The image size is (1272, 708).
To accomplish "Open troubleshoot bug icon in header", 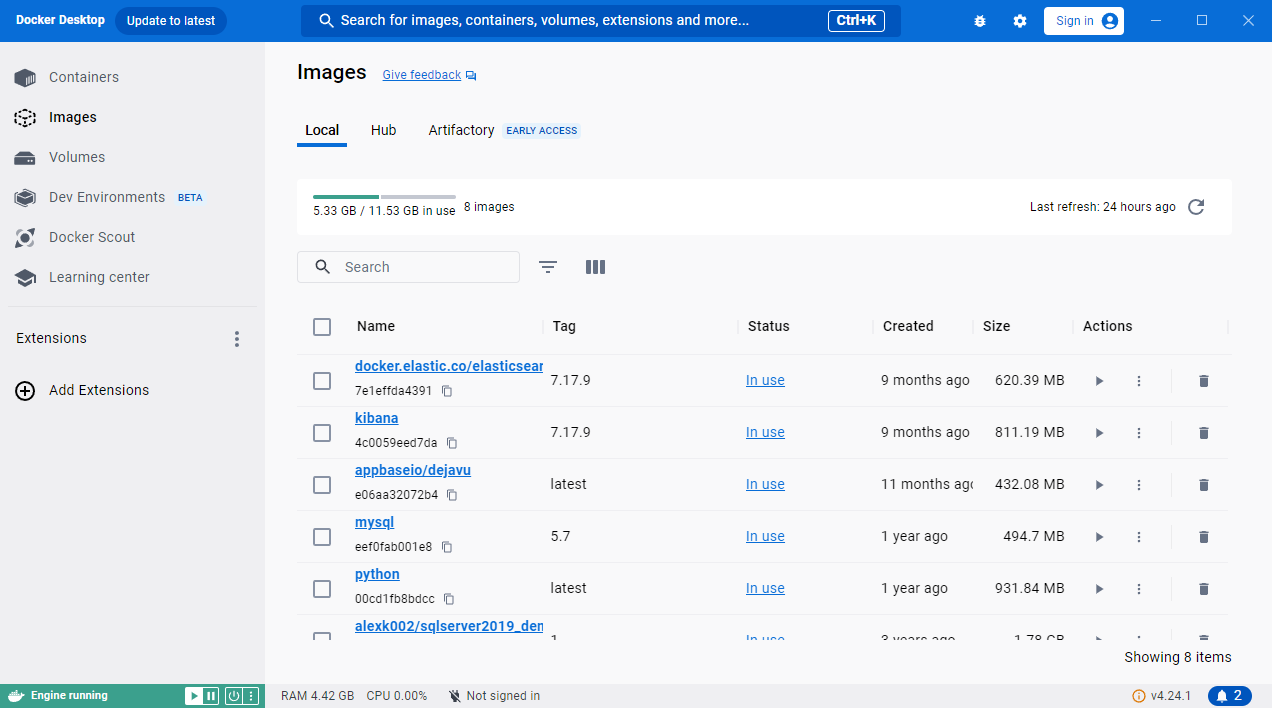I will tap(980, 21).
